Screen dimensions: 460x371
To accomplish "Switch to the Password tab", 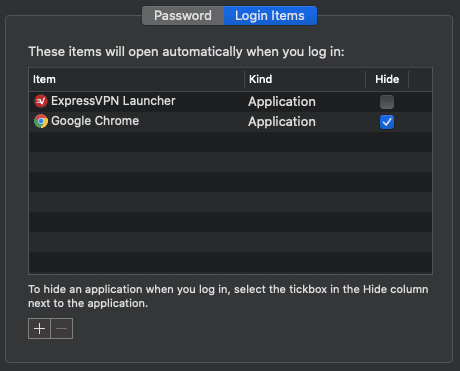I will pos(183,16).
